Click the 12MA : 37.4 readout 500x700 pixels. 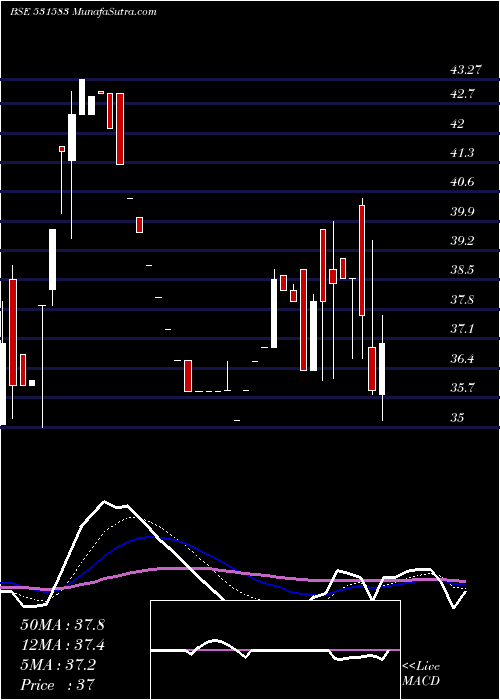(62, 645)
